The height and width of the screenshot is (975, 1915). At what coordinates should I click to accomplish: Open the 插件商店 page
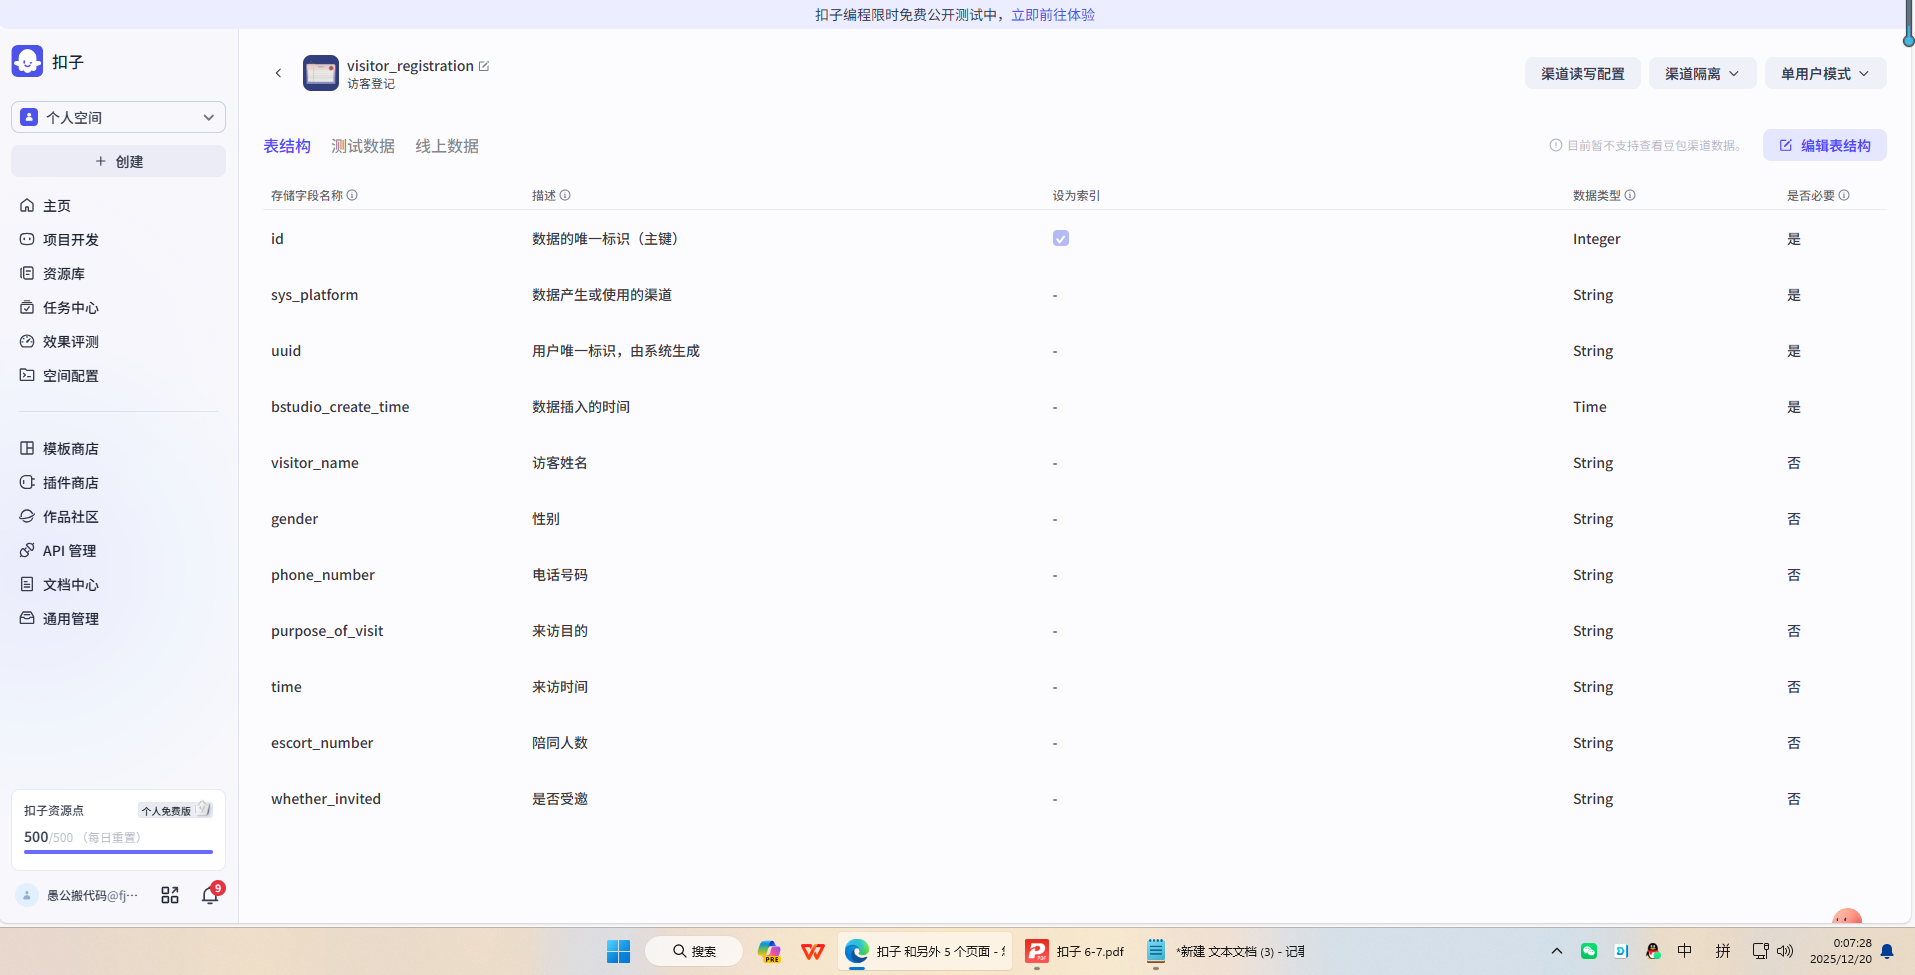(70, 482)
